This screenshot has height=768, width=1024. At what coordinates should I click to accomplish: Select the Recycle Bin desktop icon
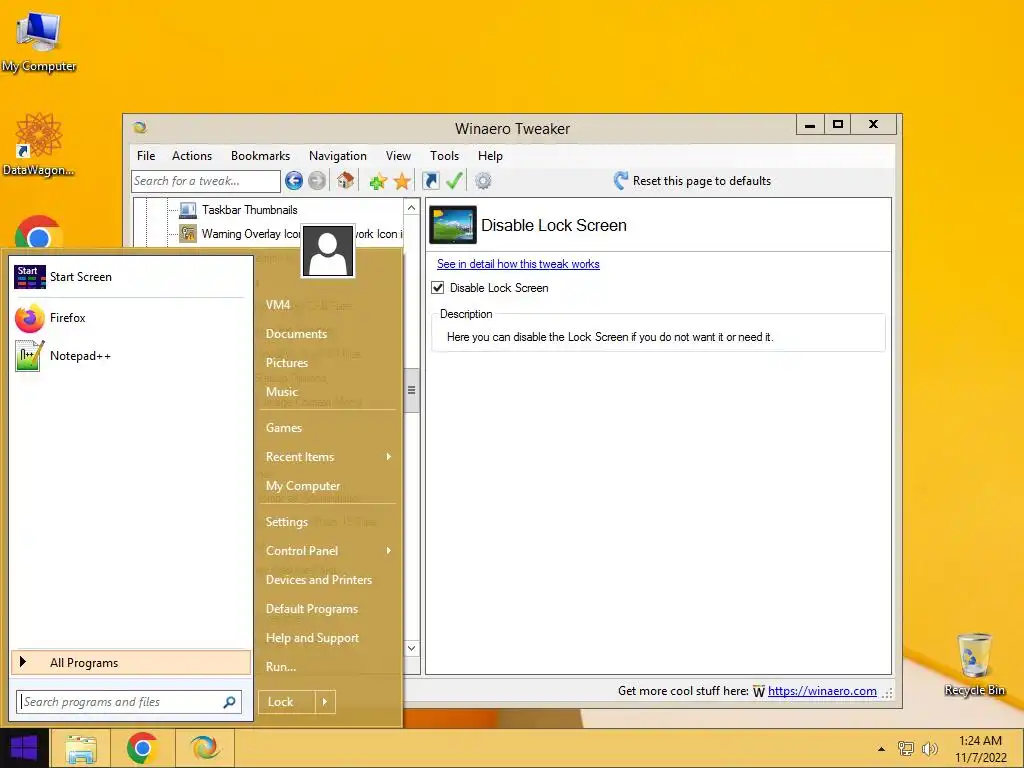[x=974, y=664]
